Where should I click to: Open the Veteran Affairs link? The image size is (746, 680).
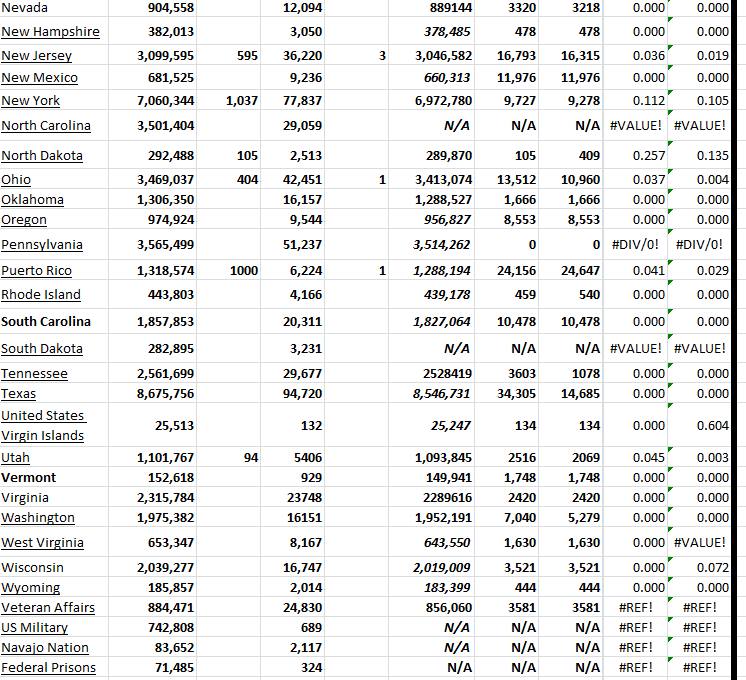tap(48, 608)
